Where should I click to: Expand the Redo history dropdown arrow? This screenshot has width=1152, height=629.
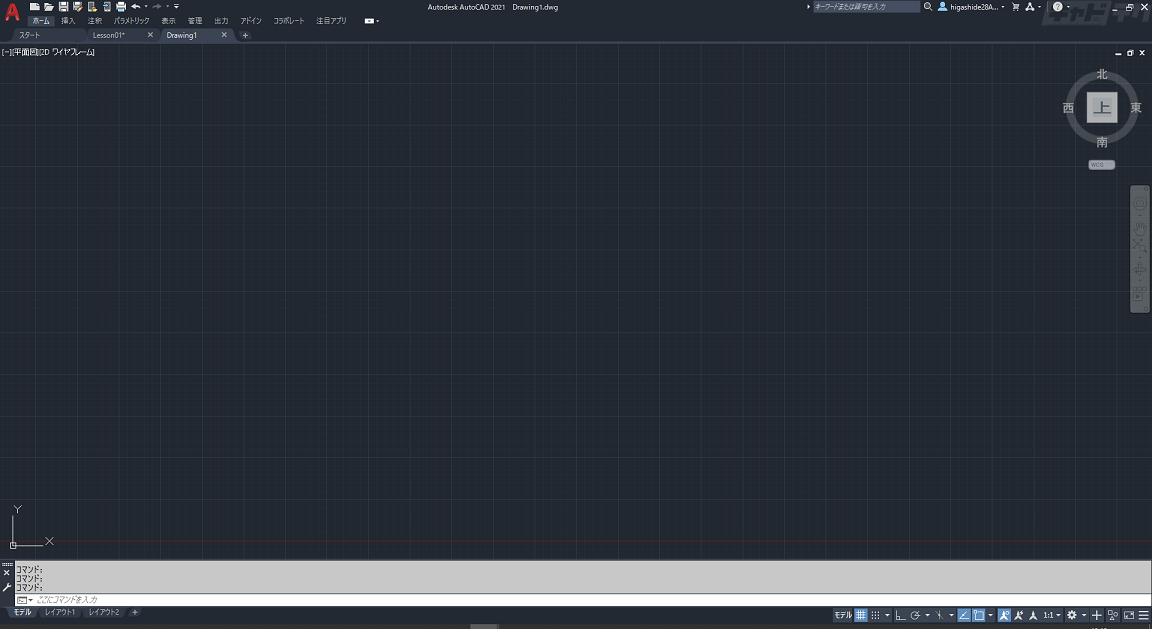(168, 7)
